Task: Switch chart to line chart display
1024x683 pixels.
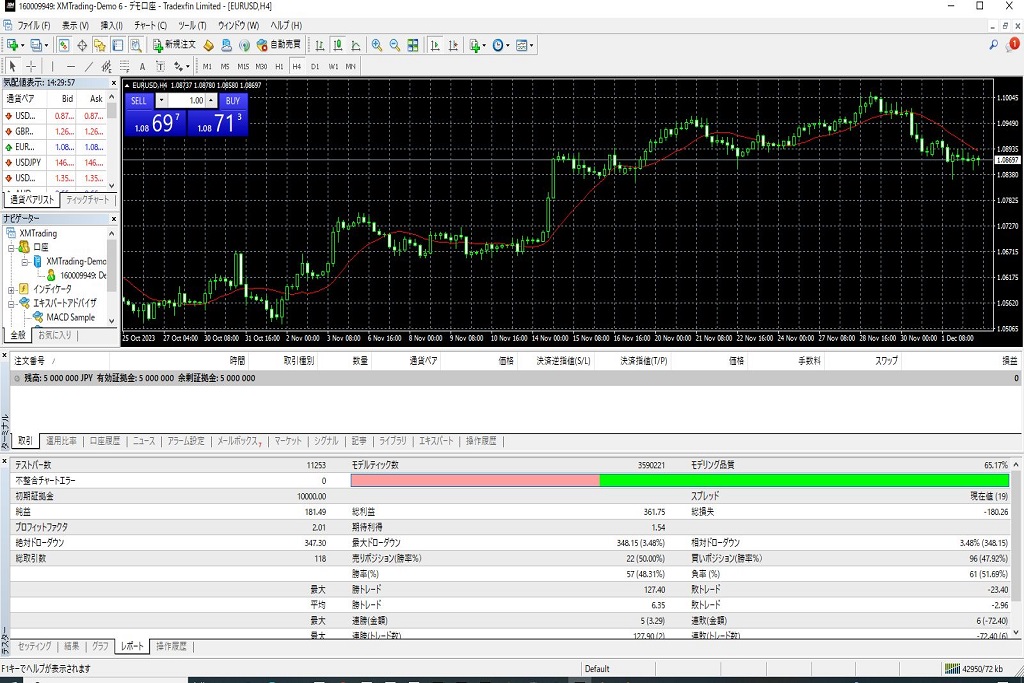Action: pyautogui.click(x=356, y=45)
